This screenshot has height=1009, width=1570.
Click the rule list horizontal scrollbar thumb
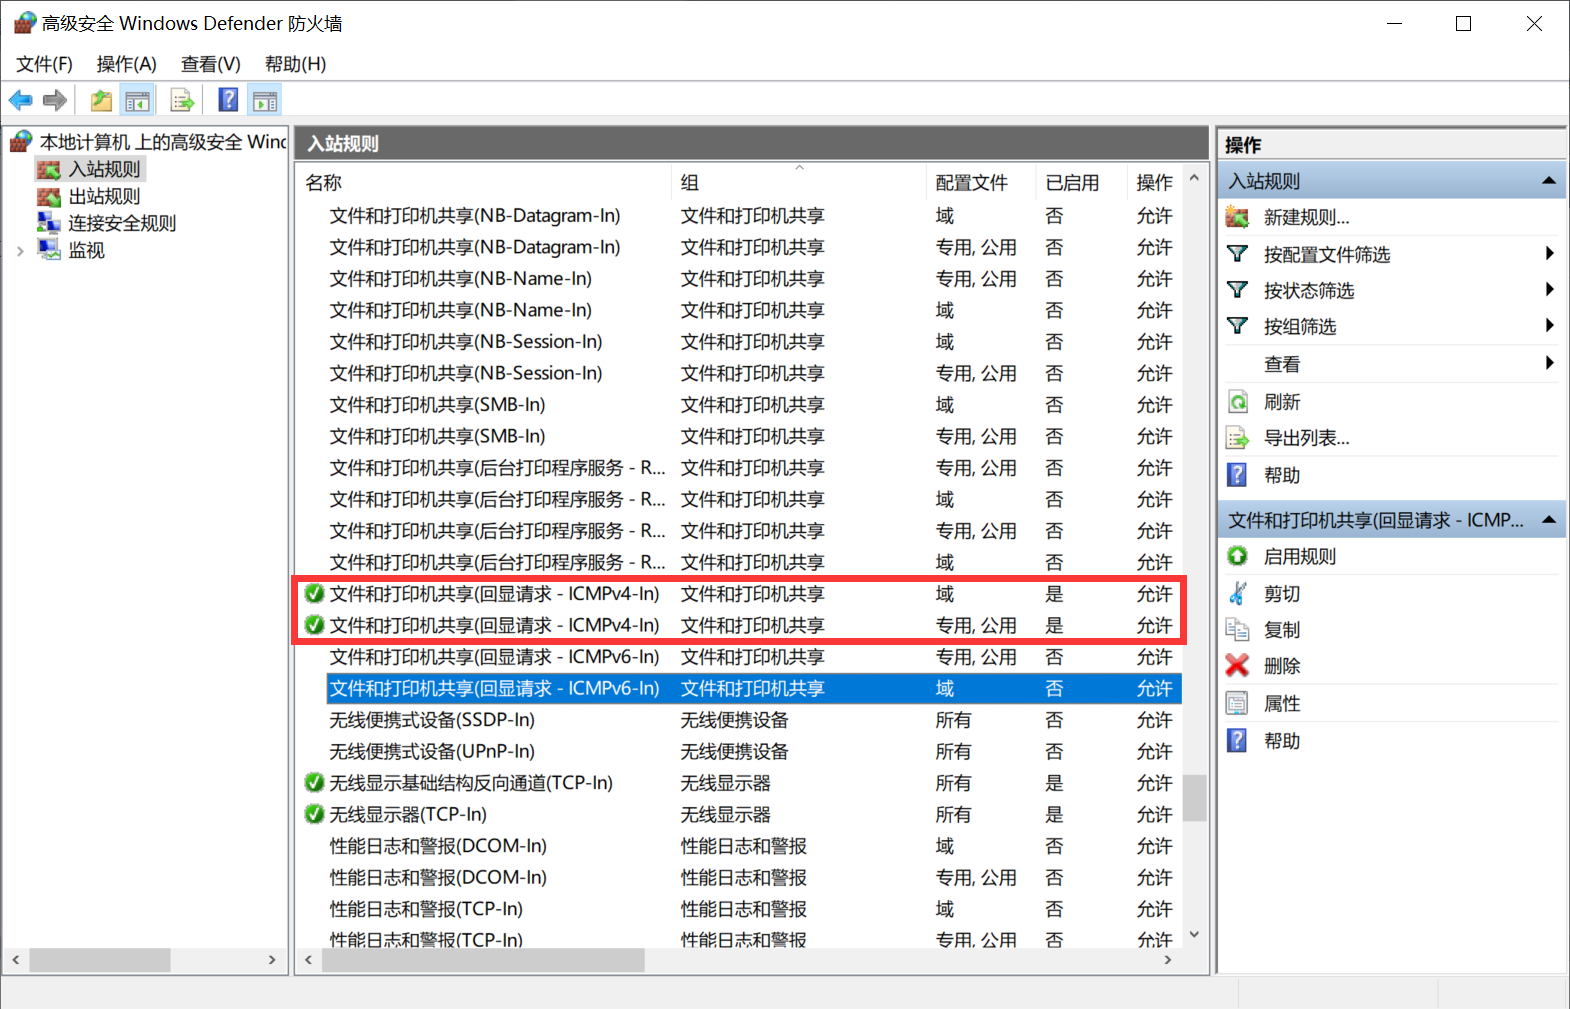click(483, 960)
